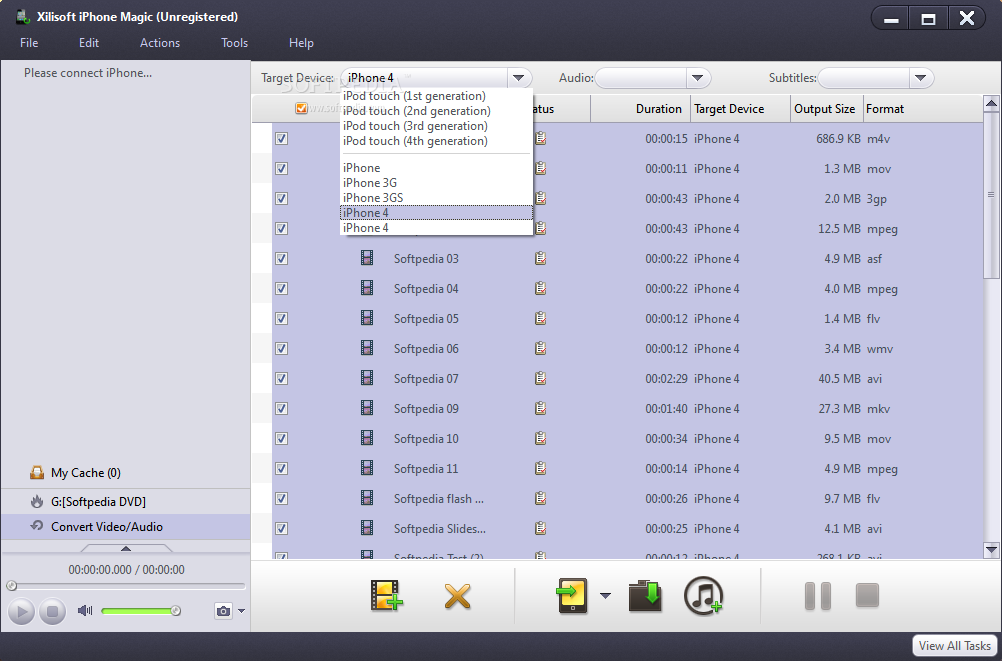Uncheck the Softpedia 06 checkbox
1002x661 pixels.
[281, 348]
